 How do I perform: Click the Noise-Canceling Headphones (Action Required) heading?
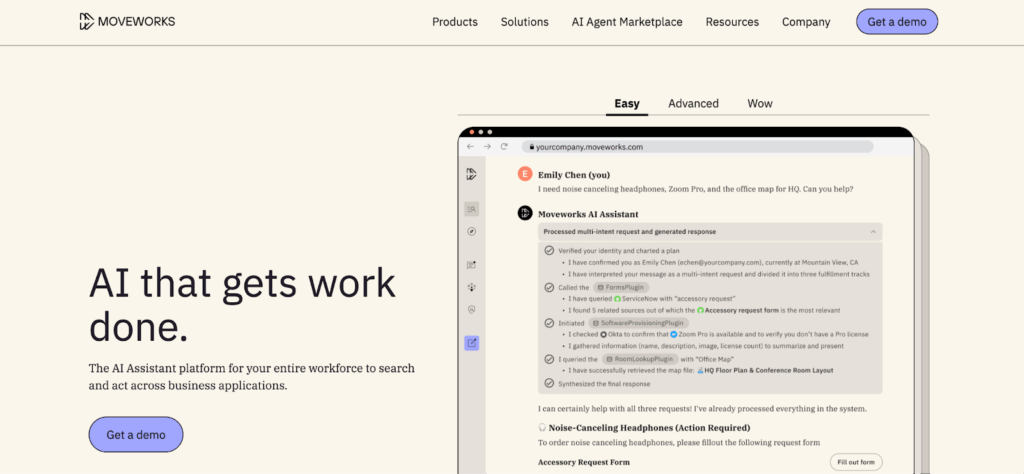(649, 428)
